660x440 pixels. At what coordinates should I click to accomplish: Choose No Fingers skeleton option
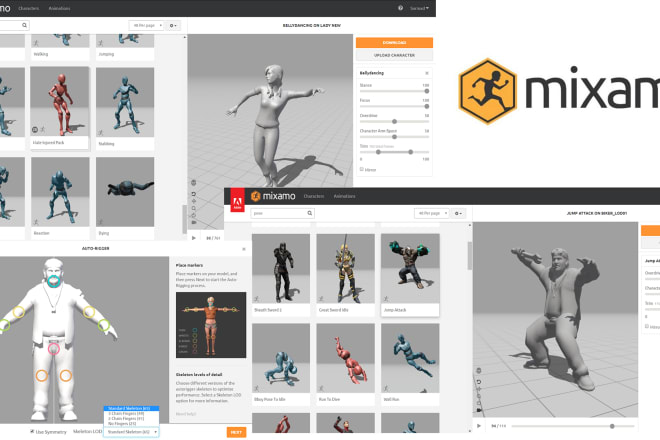(x=131, y=424)
